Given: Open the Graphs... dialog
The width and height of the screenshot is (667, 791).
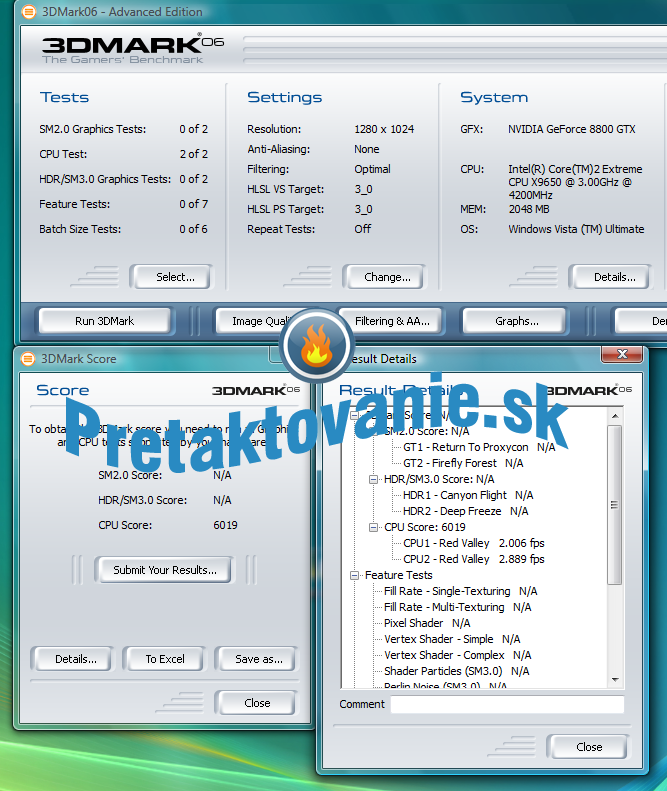Looking at the screenshot, I should (x=515, y=321).
